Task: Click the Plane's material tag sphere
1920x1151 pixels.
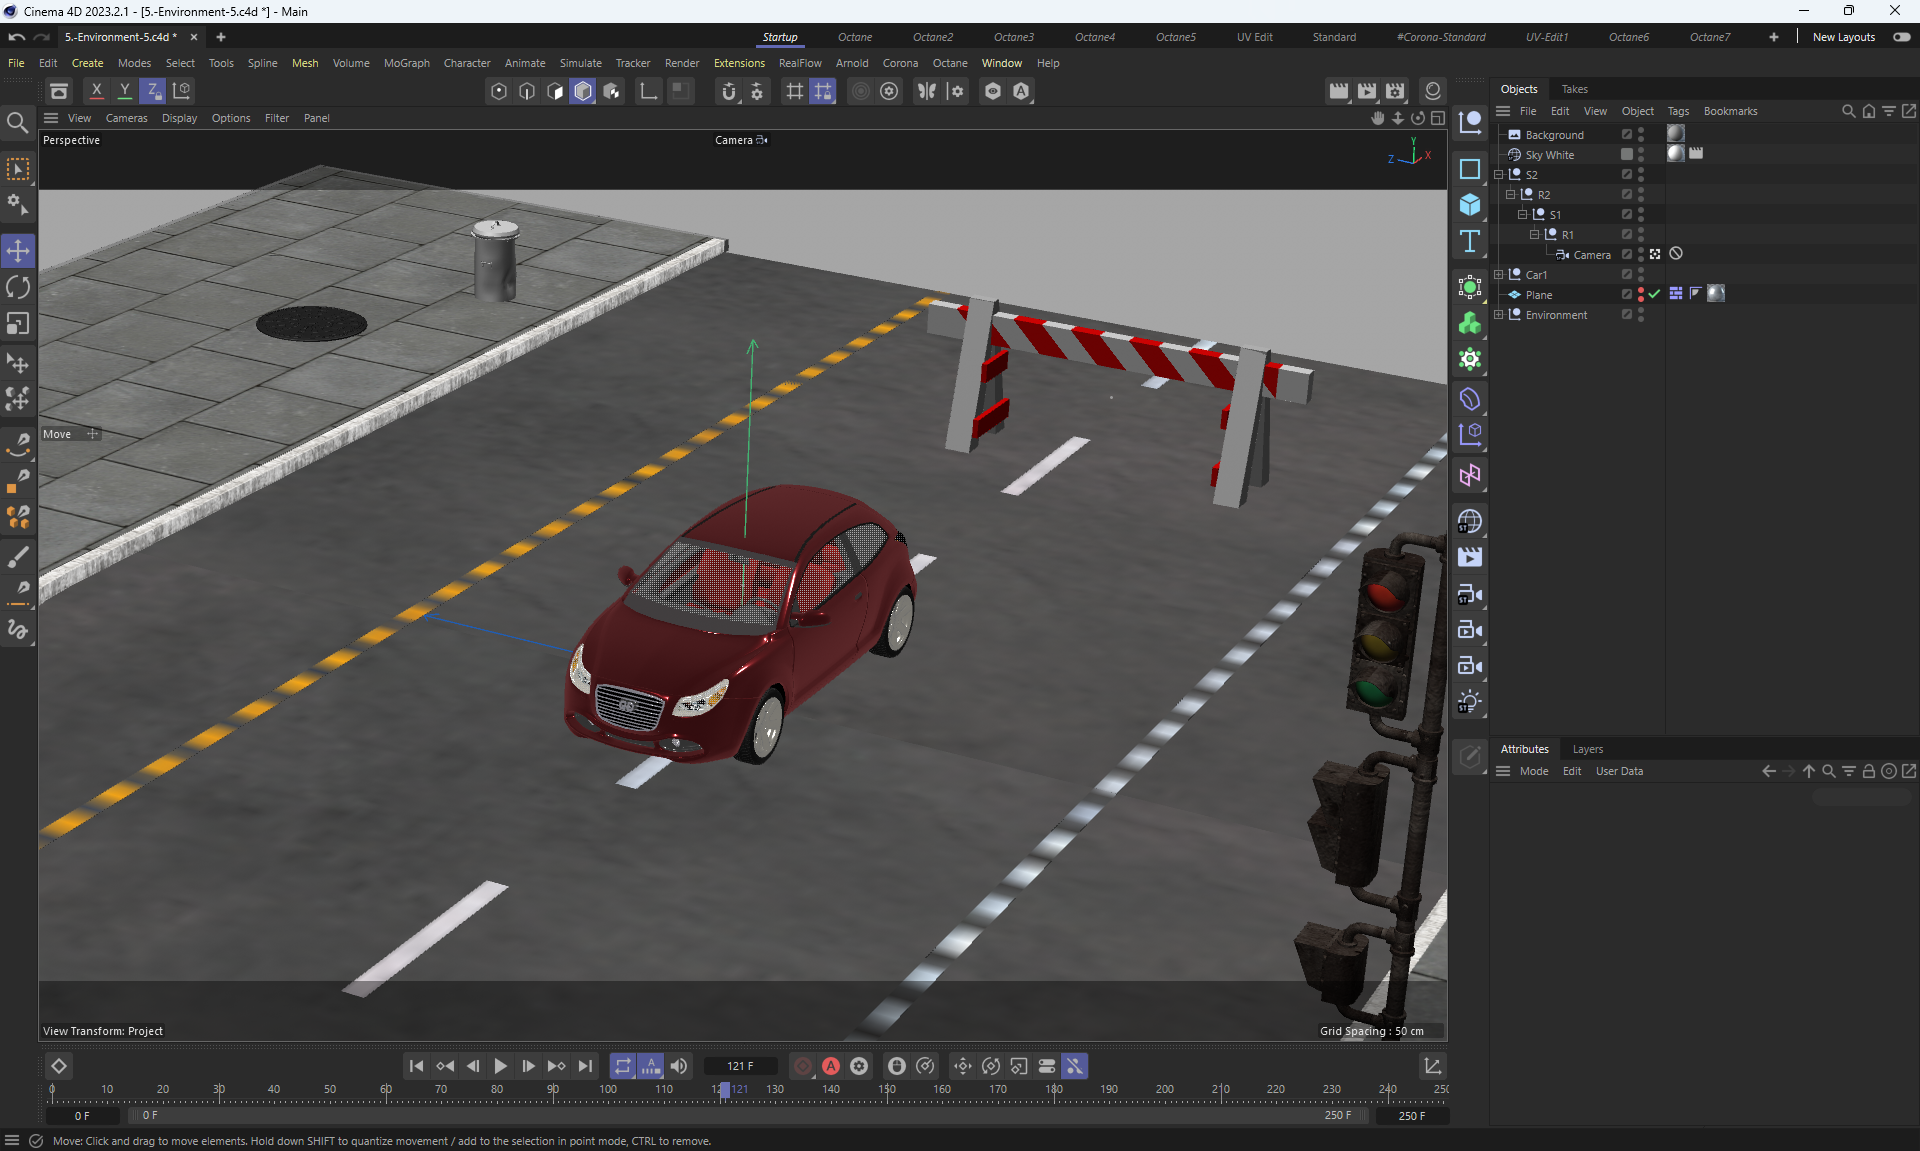Action: (1716, 294)
